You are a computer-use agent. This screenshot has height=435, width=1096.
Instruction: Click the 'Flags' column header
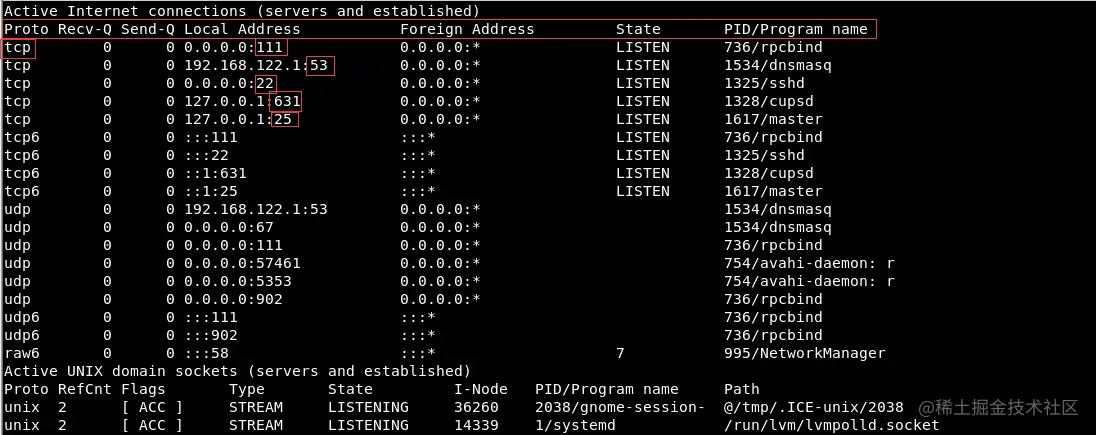(x=143, y=389)
